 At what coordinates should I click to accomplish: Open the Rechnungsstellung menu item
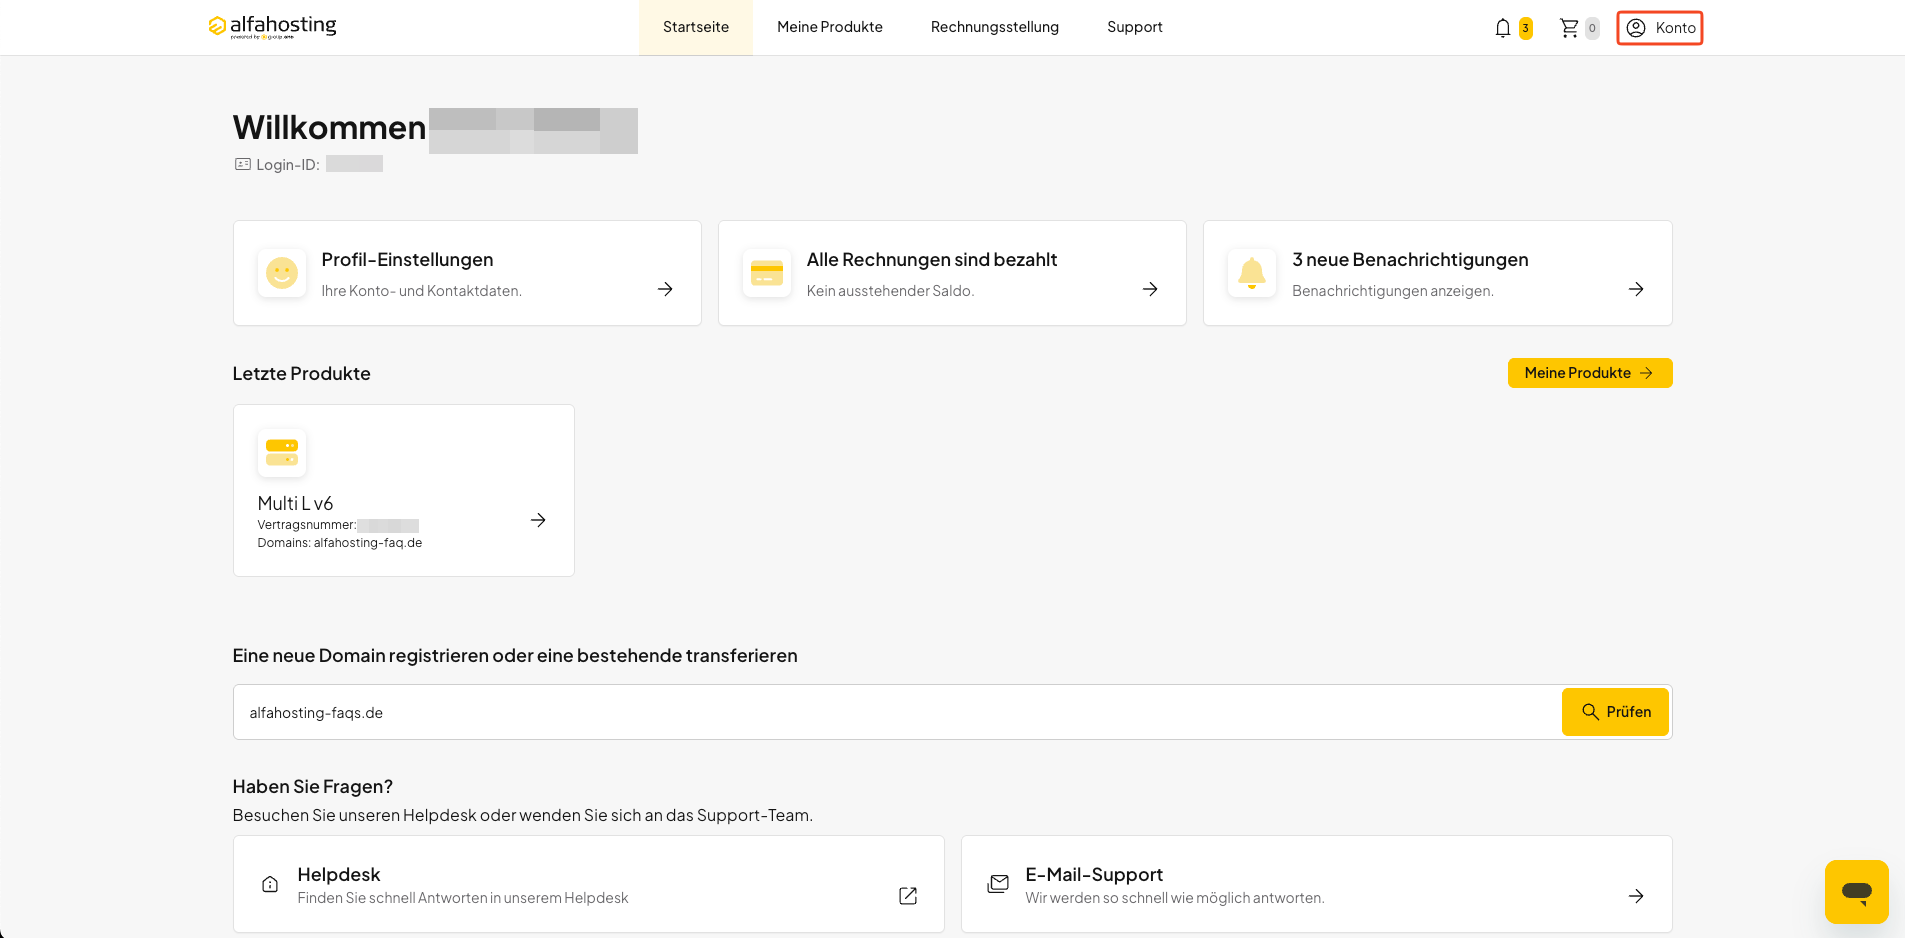click(x=995, y=27)
